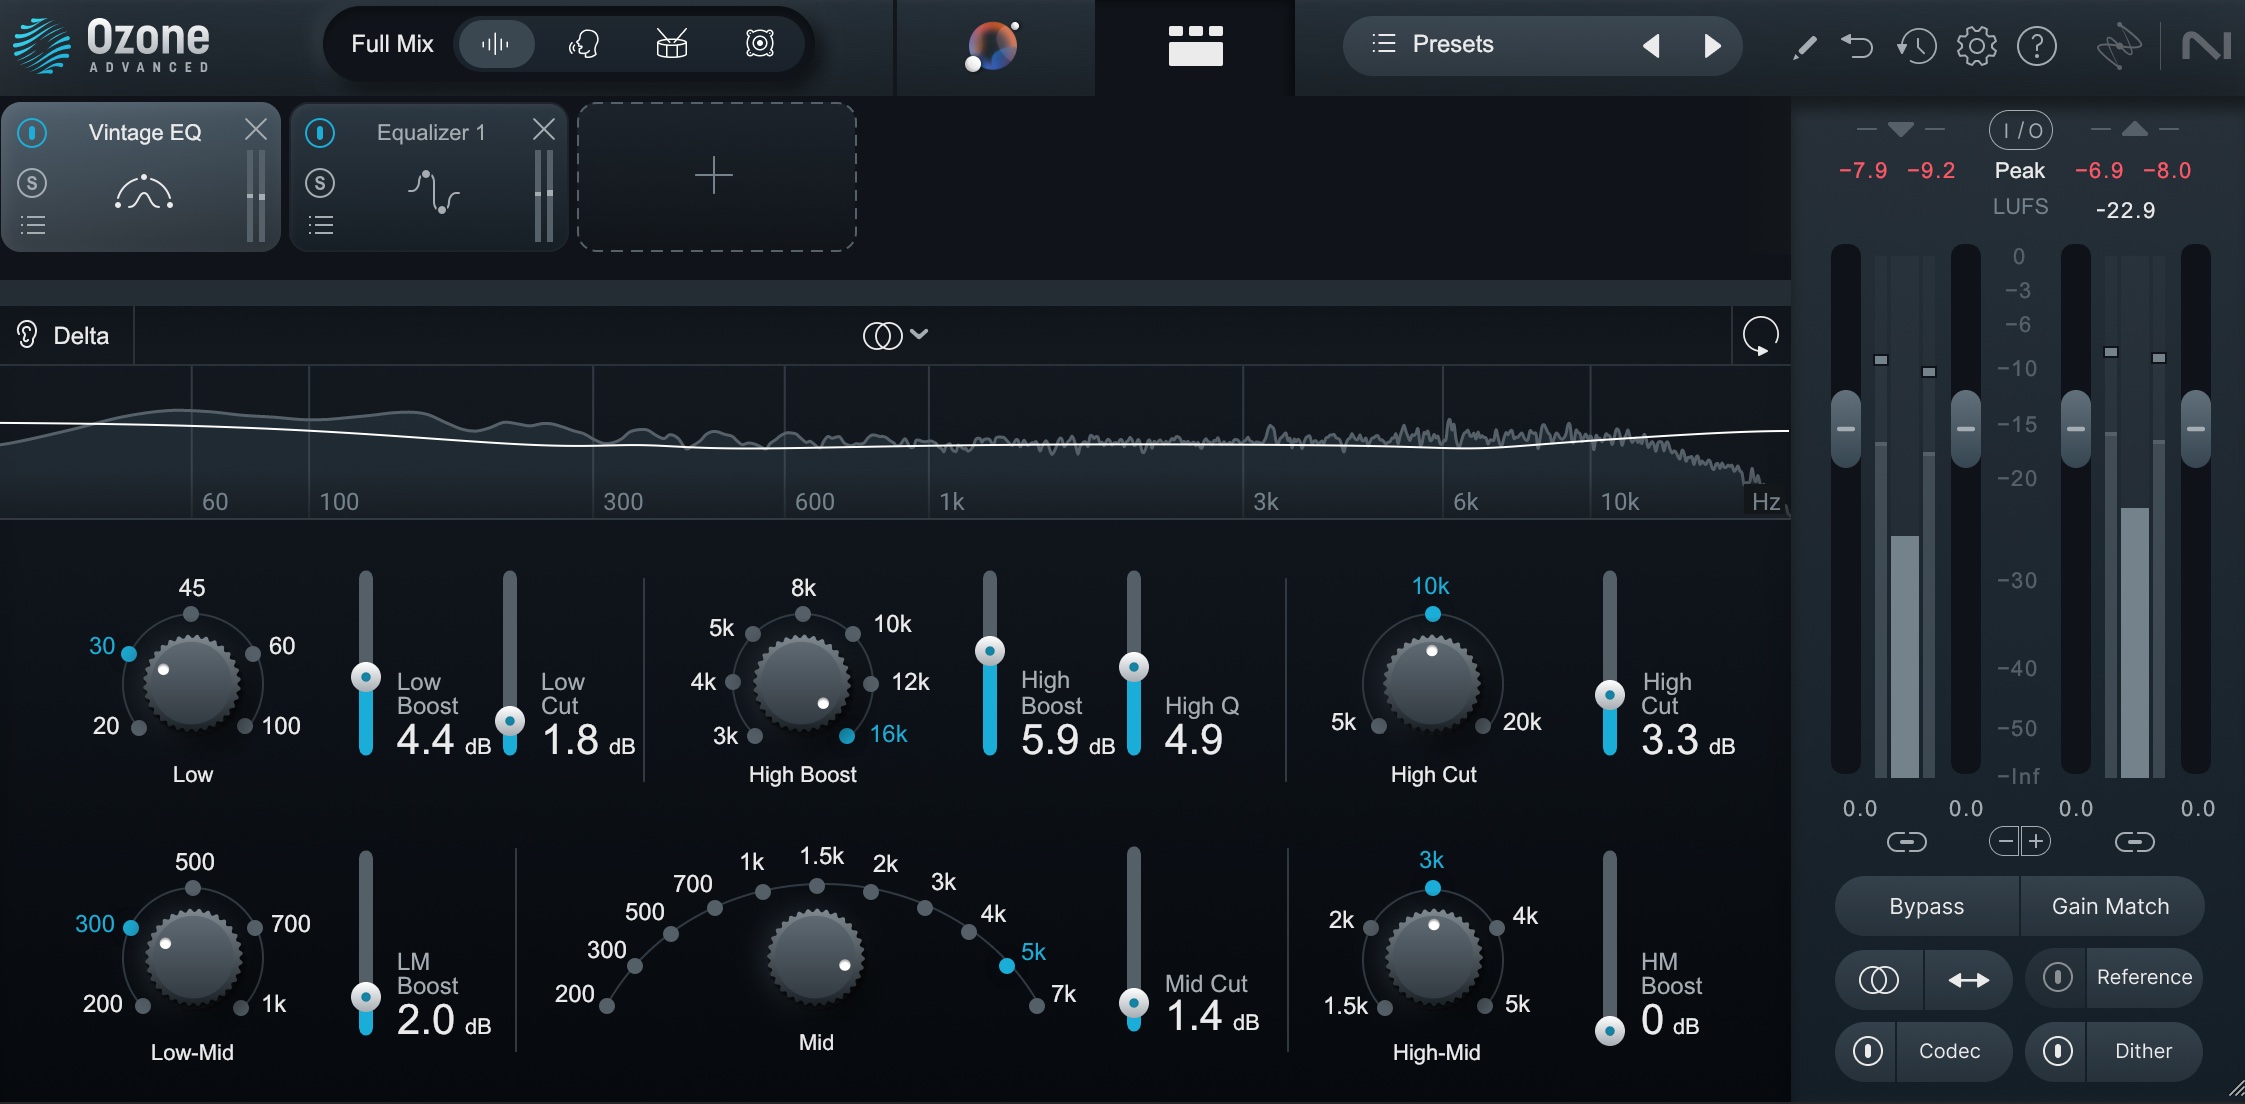The width and height of the screenshot is (2245, 1104).
Task: Toggle Vintage EQ module power
Action: (x=32, y=132)
